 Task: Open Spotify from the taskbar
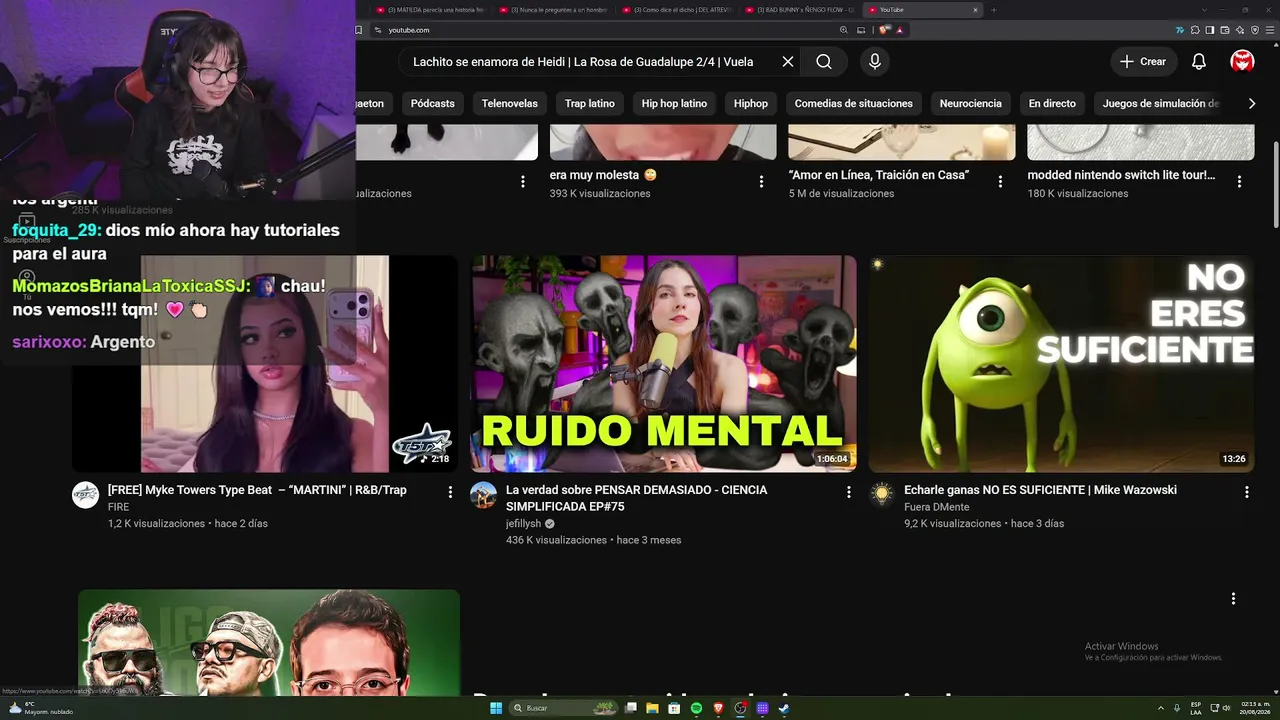(x=697, y=708)
